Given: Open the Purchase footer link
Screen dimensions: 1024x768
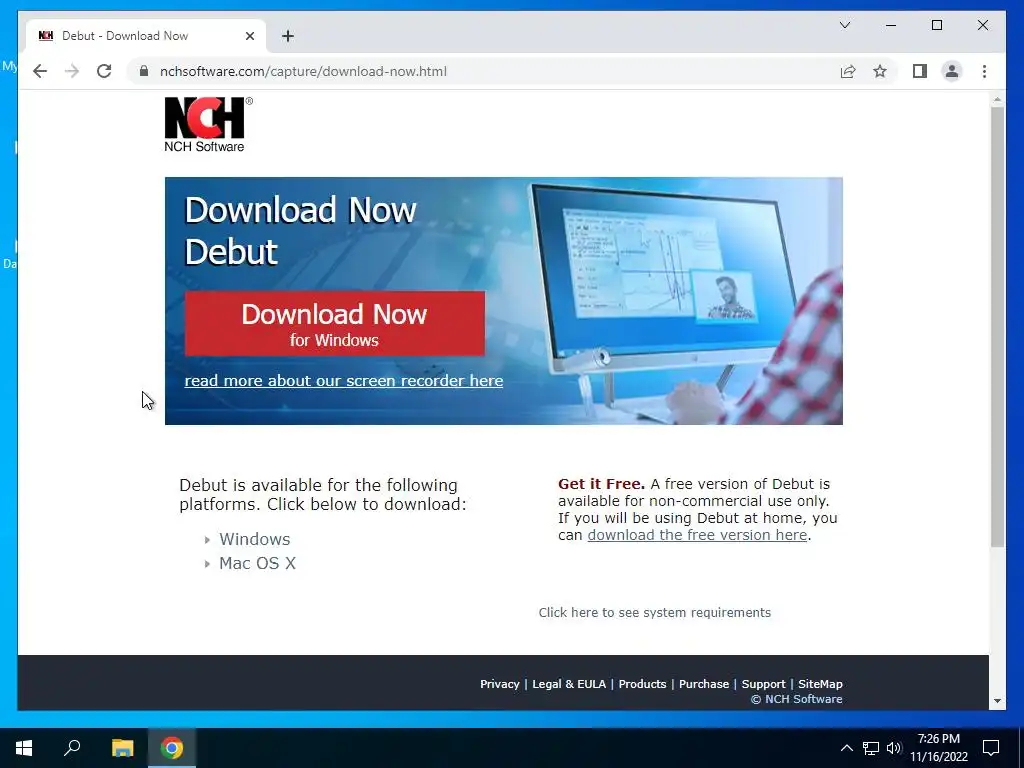Looking at the screenshot, I should tap(703, 684).
